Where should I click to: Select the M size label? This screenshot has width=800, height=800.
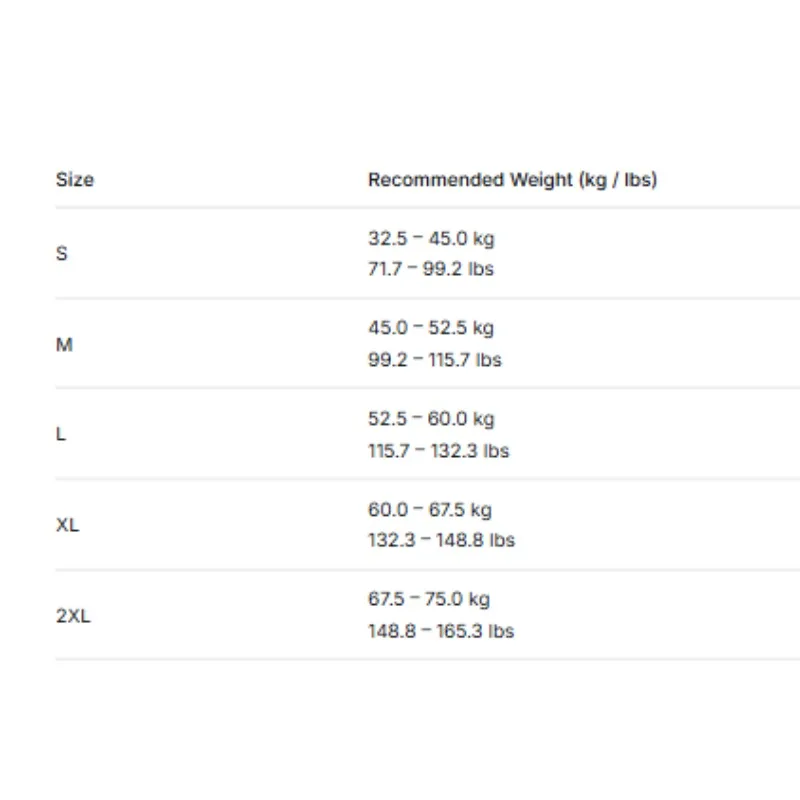click(64, 344)
